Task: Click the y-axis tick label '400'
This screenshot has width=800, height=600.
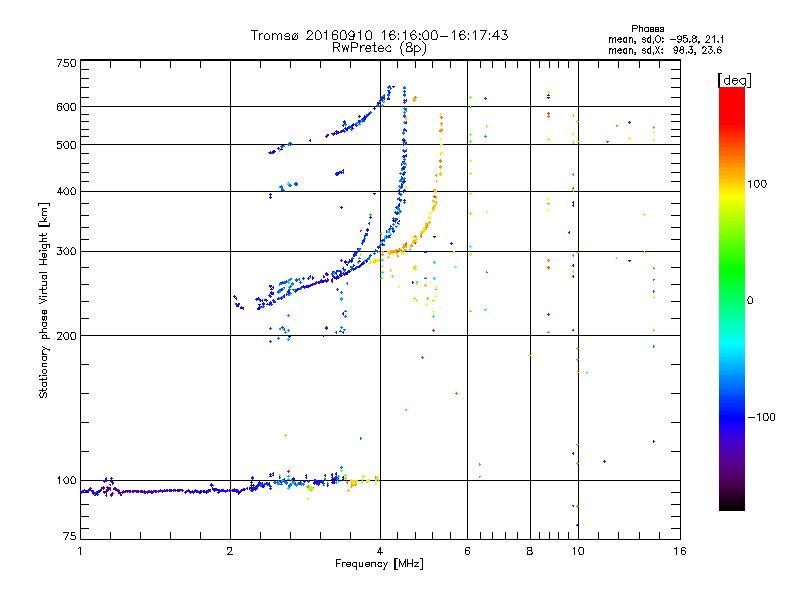Action: [x=66, y=191]
